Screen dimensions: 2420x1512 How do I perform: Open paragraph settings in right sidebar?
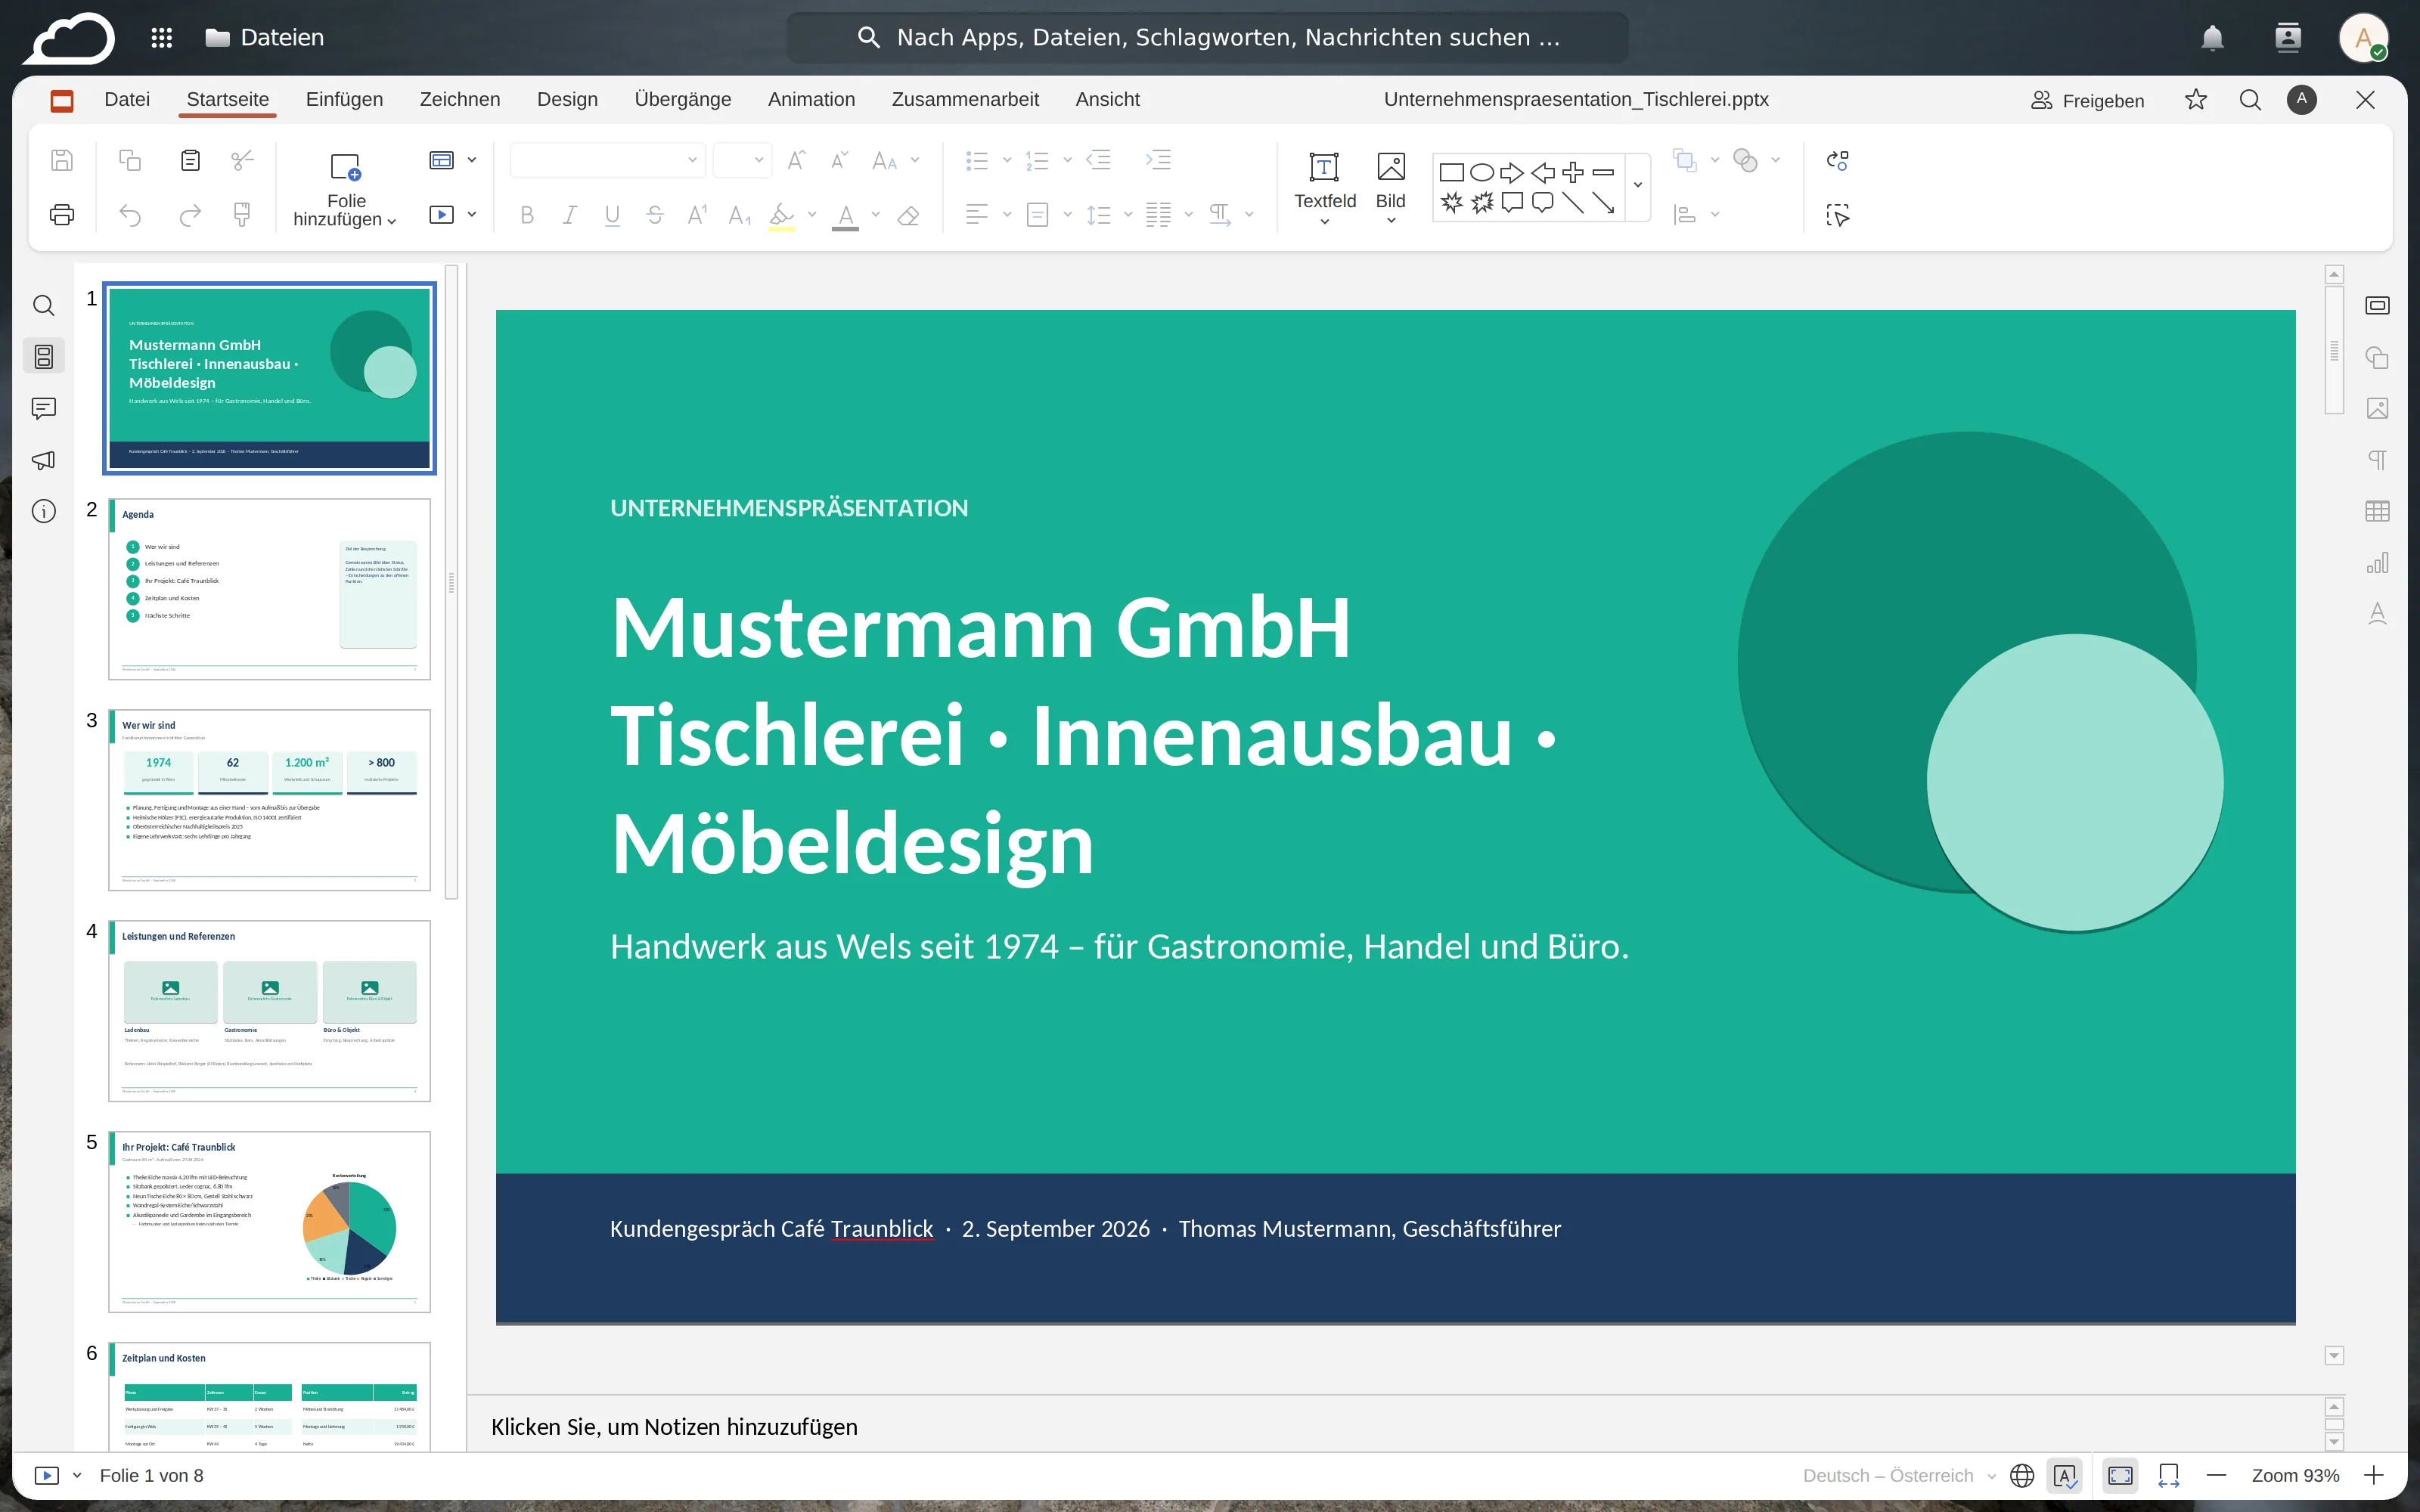[2378, 460]
